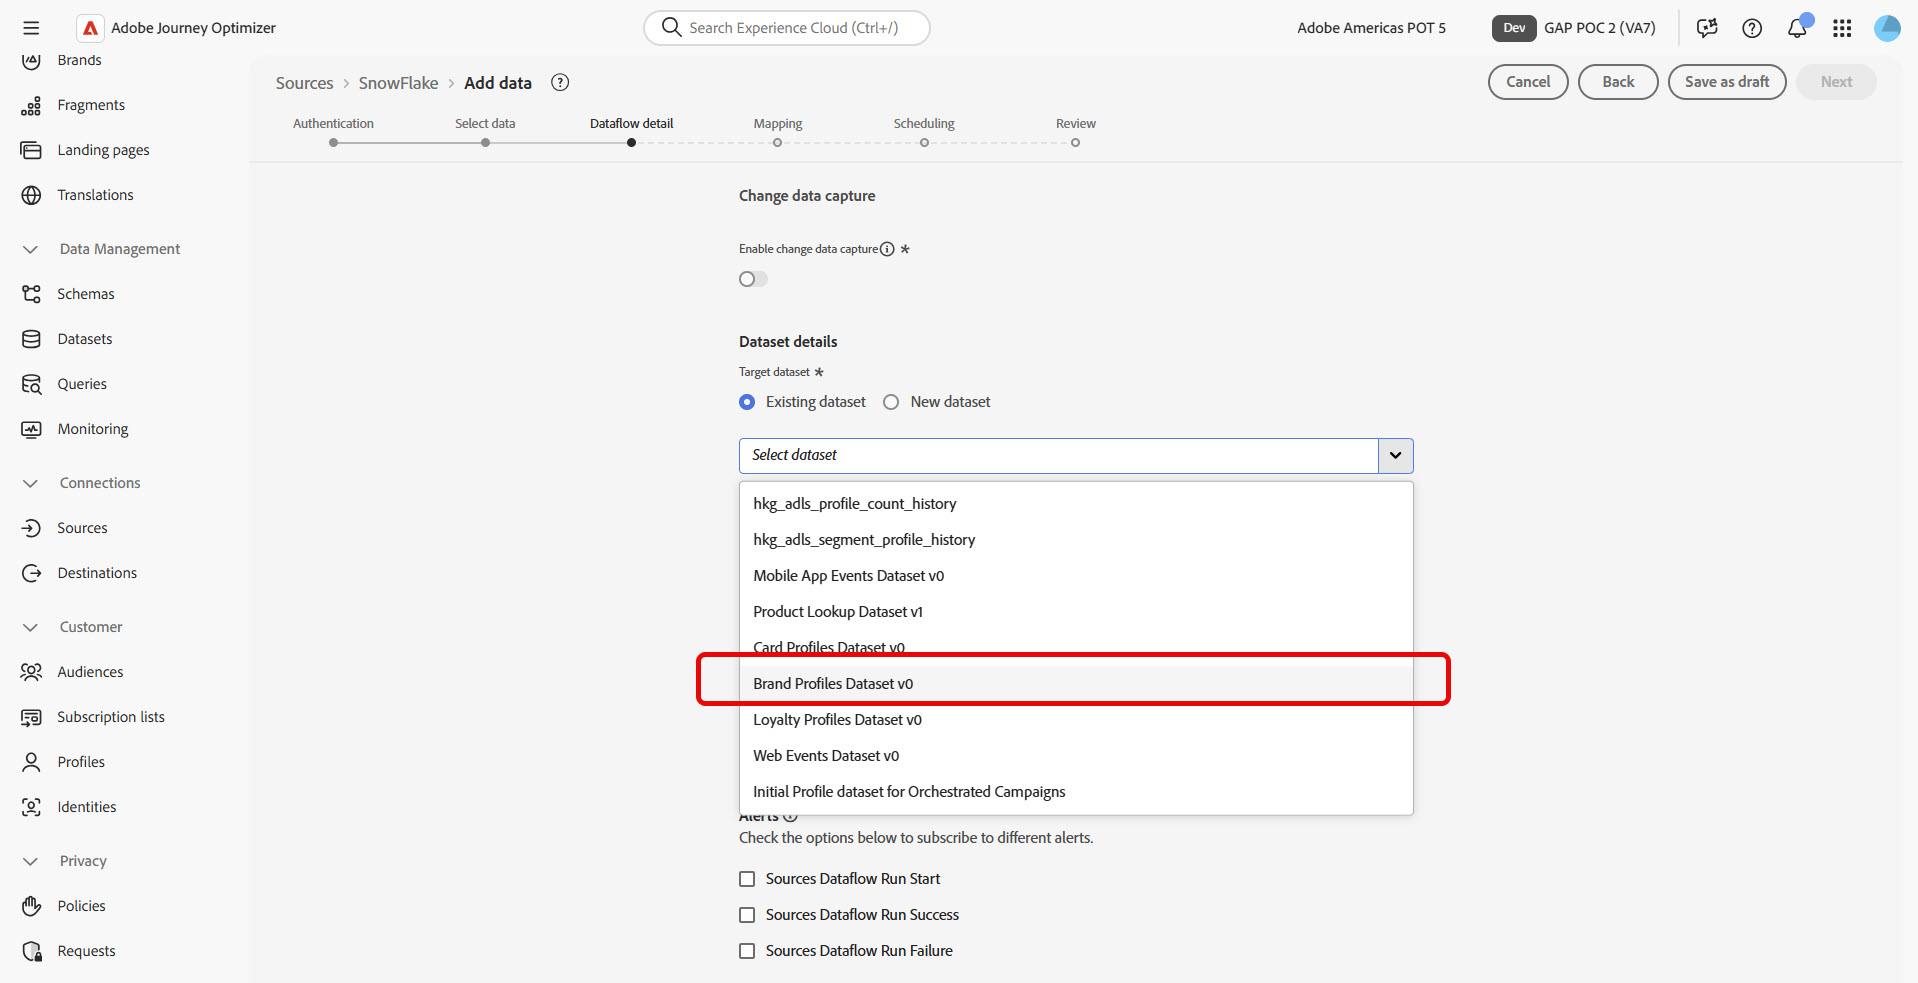Viewport: 1918px width, 983px height.
Task: Collapse the Privacy section
Action: pos(31,861)
